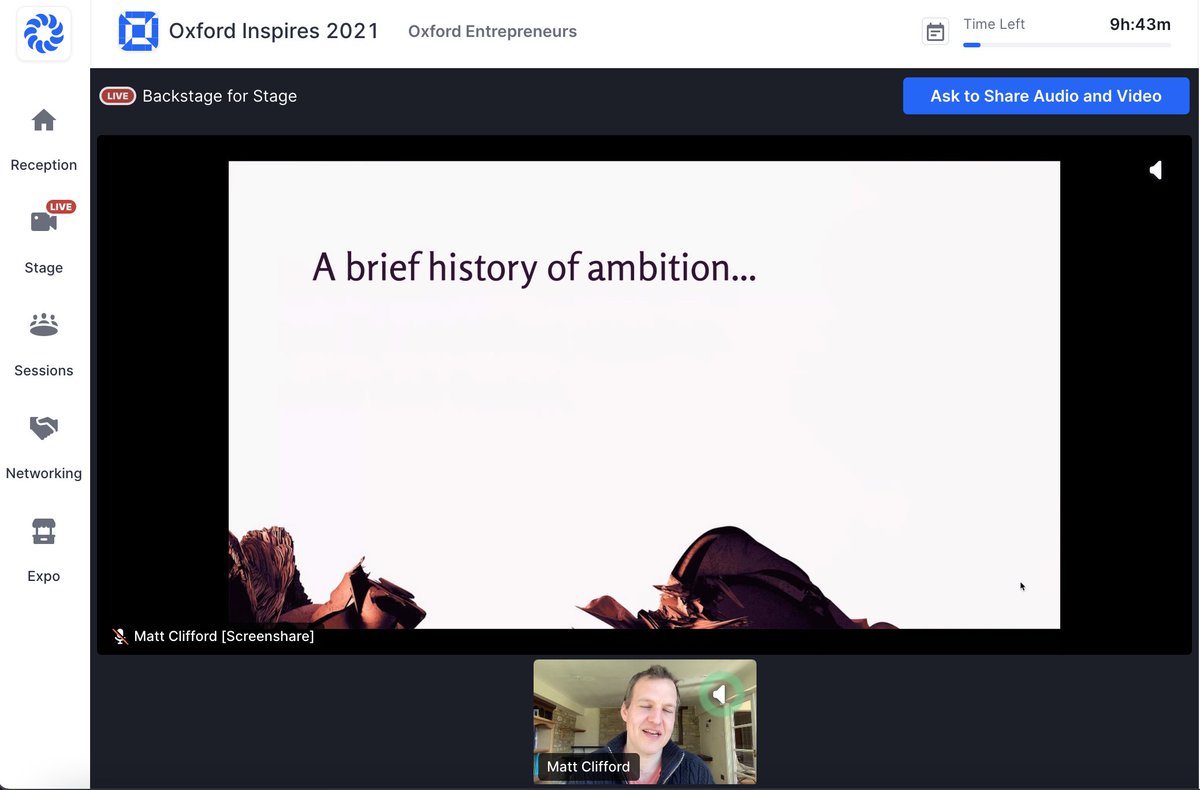Image resolution: width=1200 pixels, height=790 pixels.
Task: Open the Networking area
Action: (43, 446)
